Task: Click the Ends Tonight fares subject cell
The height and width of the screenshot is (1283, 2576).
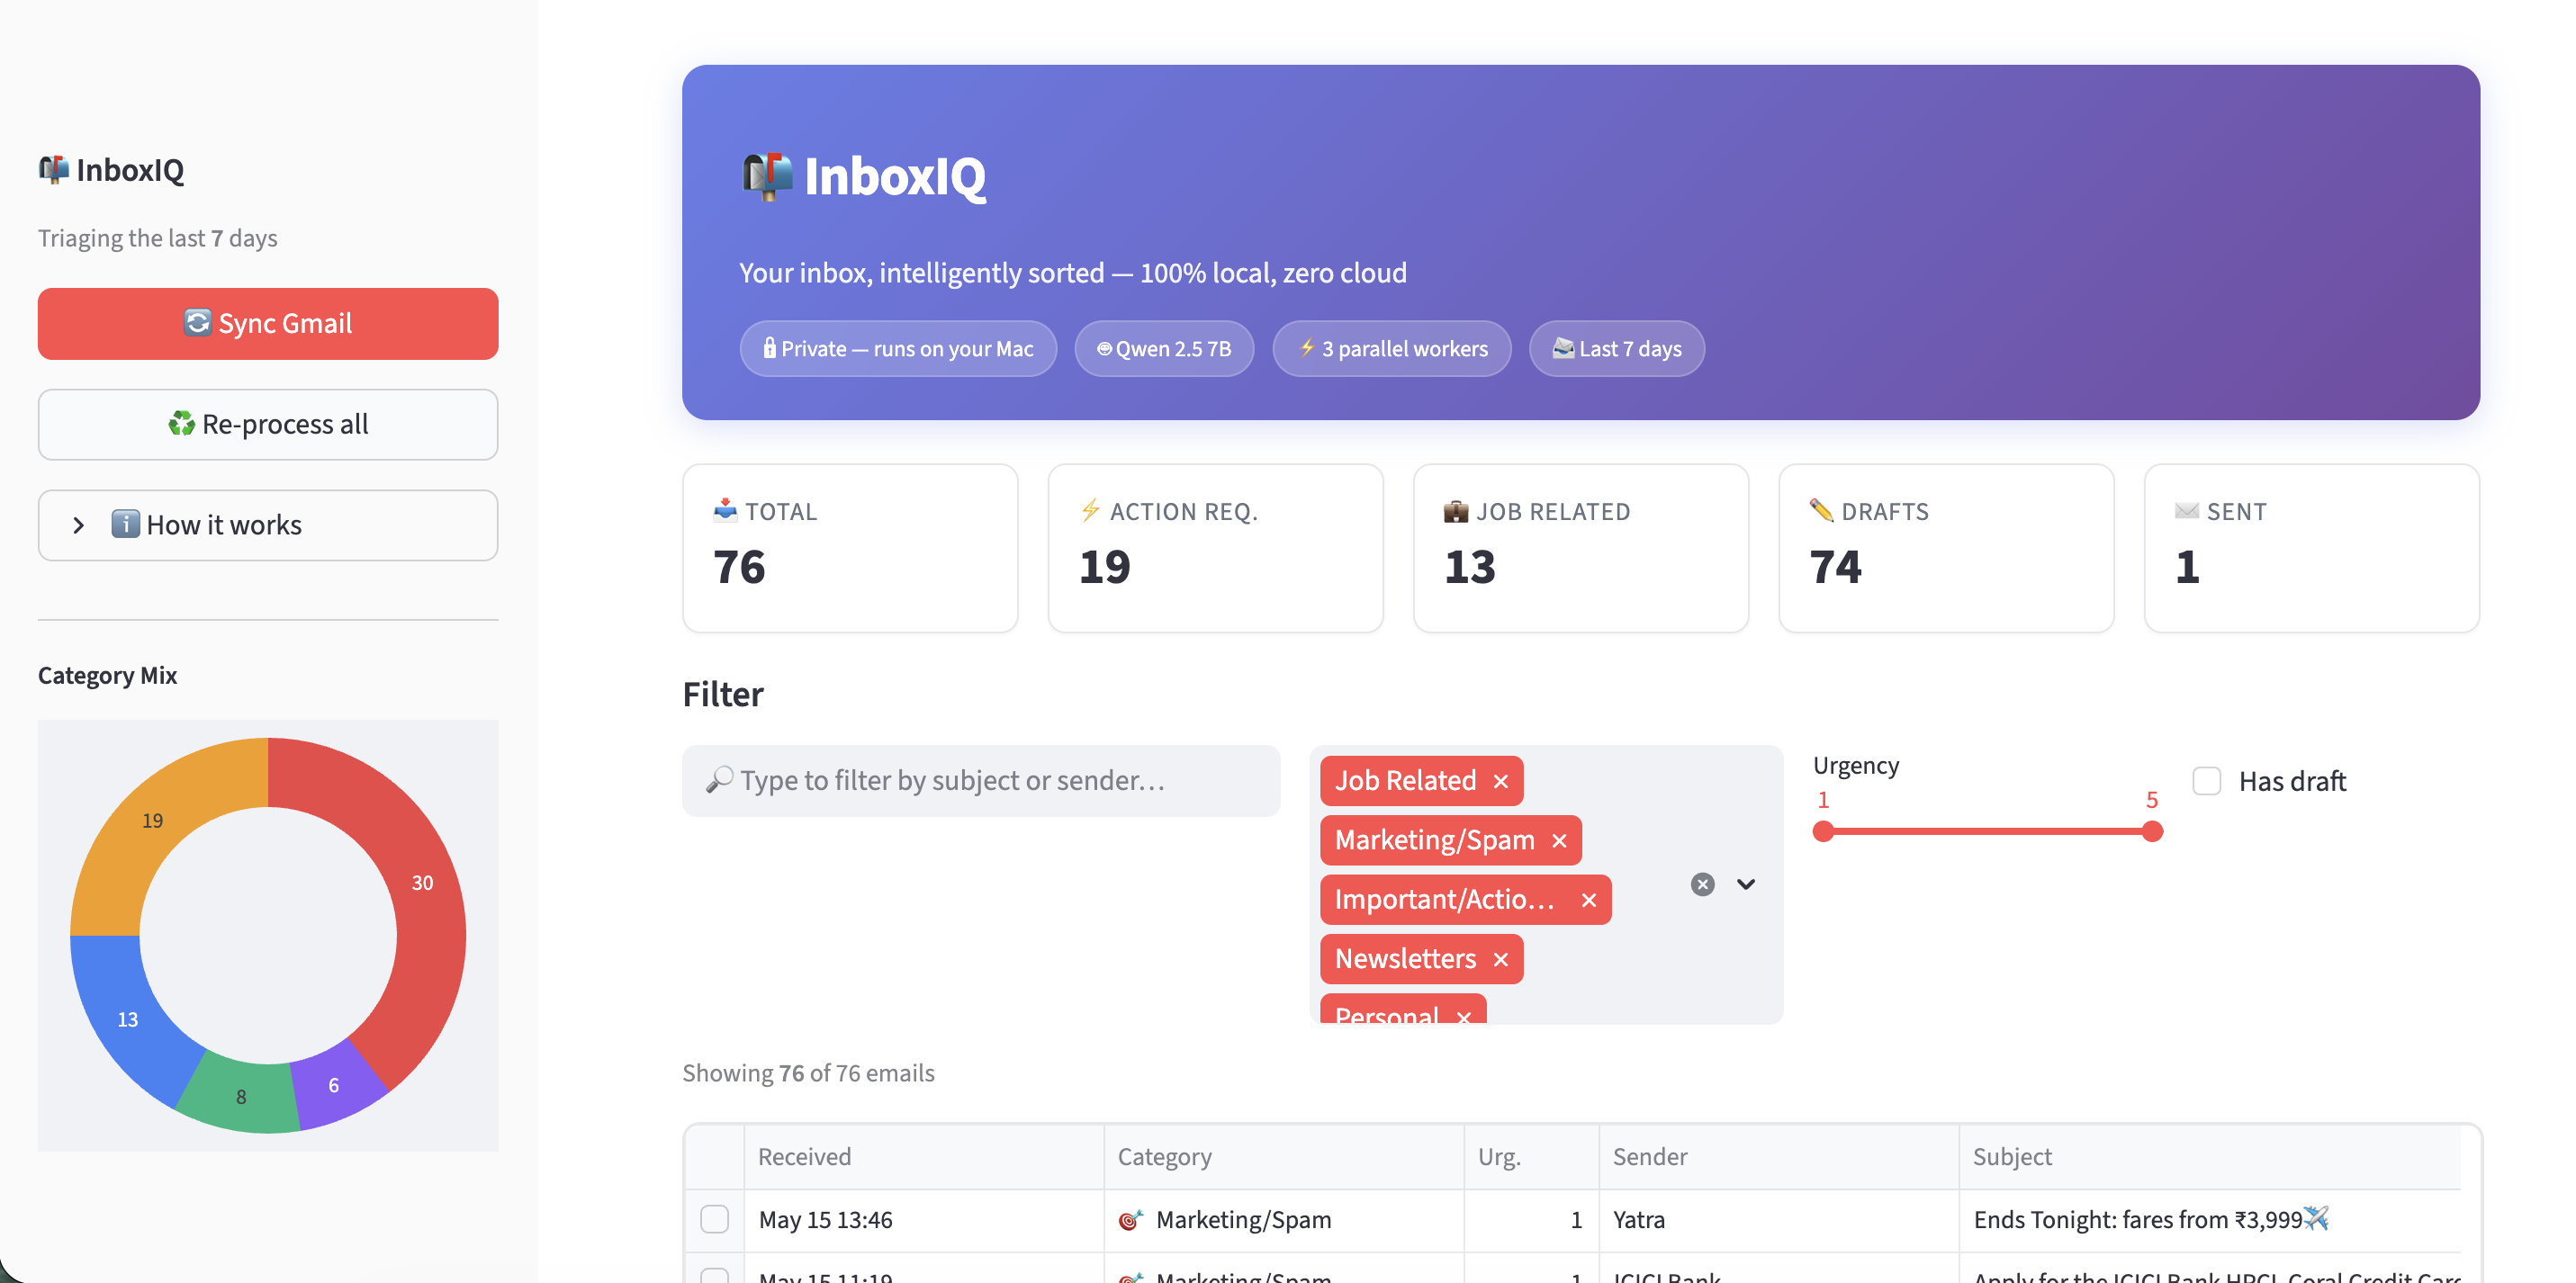Action: 2210,1220
